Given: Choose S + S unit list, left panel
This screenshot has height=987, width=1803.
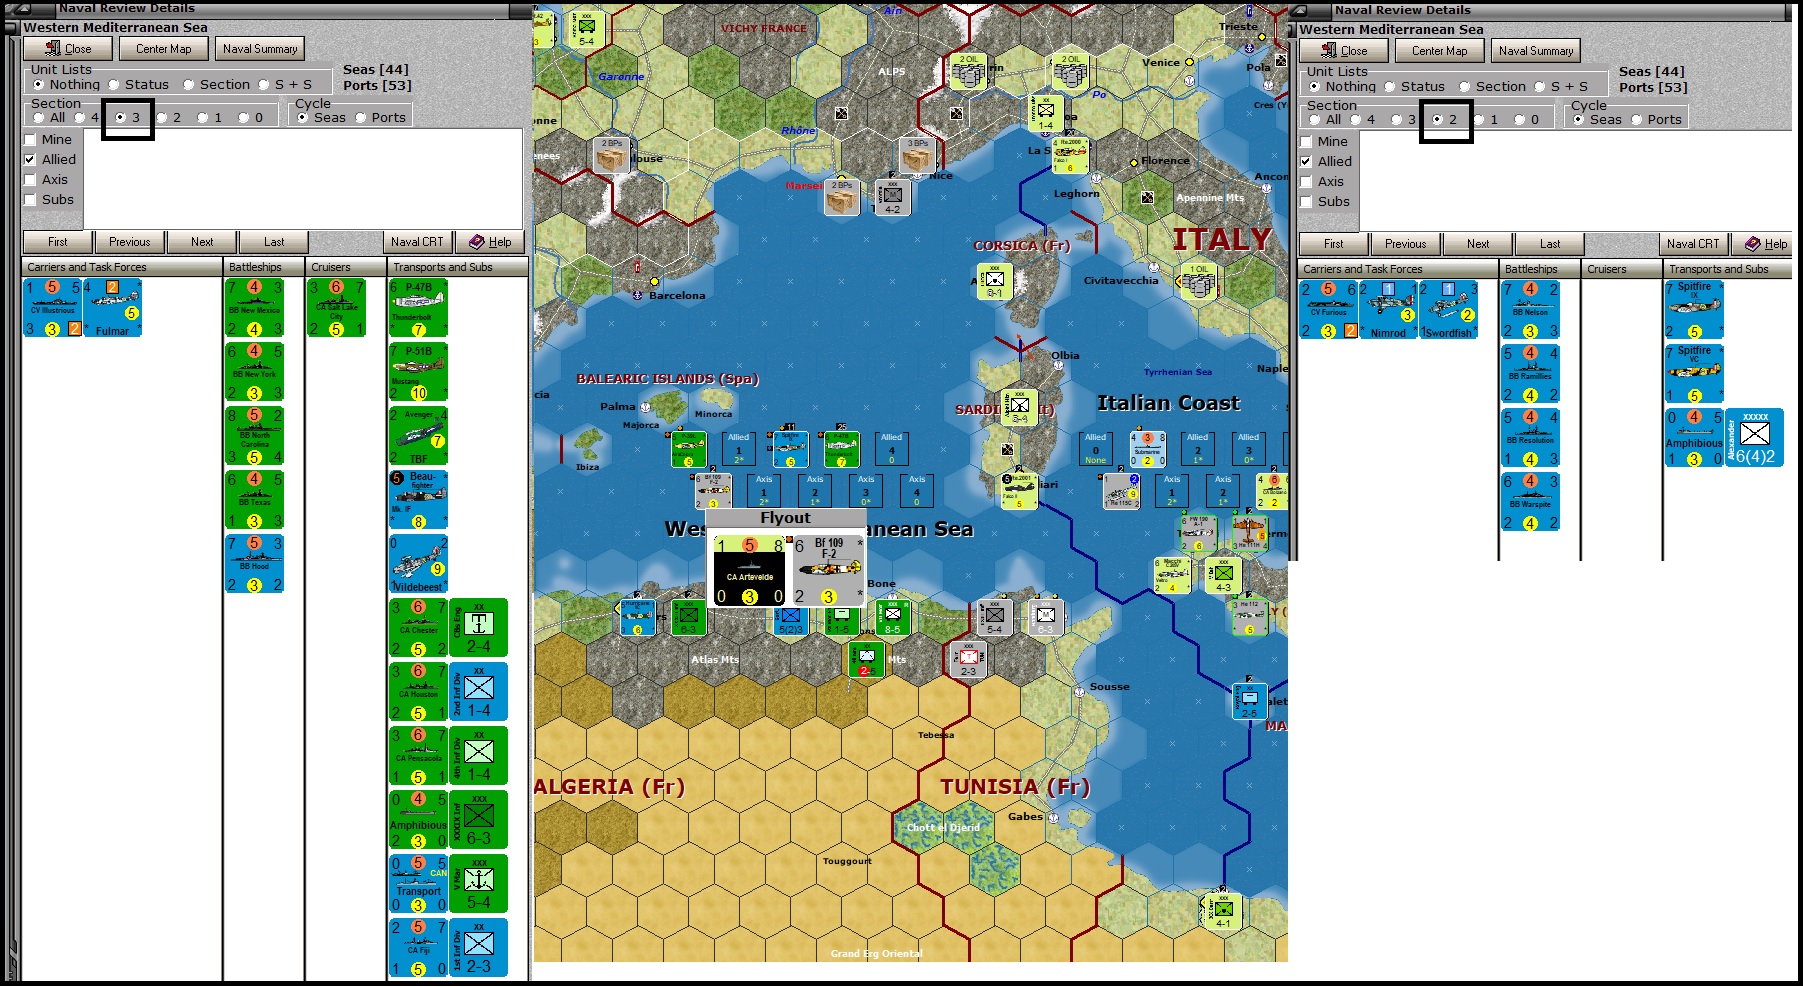Looking at the screenshot, I should pyautogui.click(x=264, y=85).
